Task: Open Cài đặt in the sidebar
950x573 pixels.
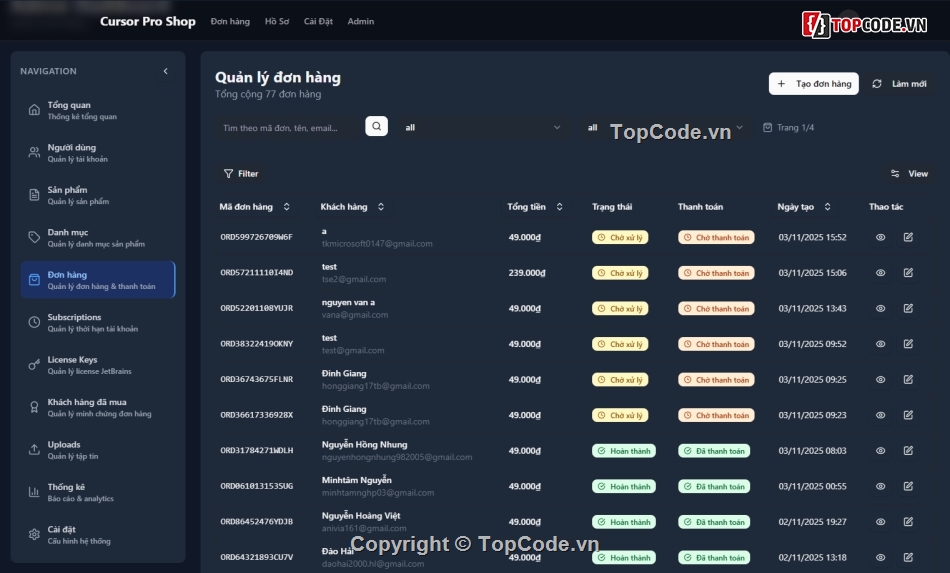Action: pos(98,534)
